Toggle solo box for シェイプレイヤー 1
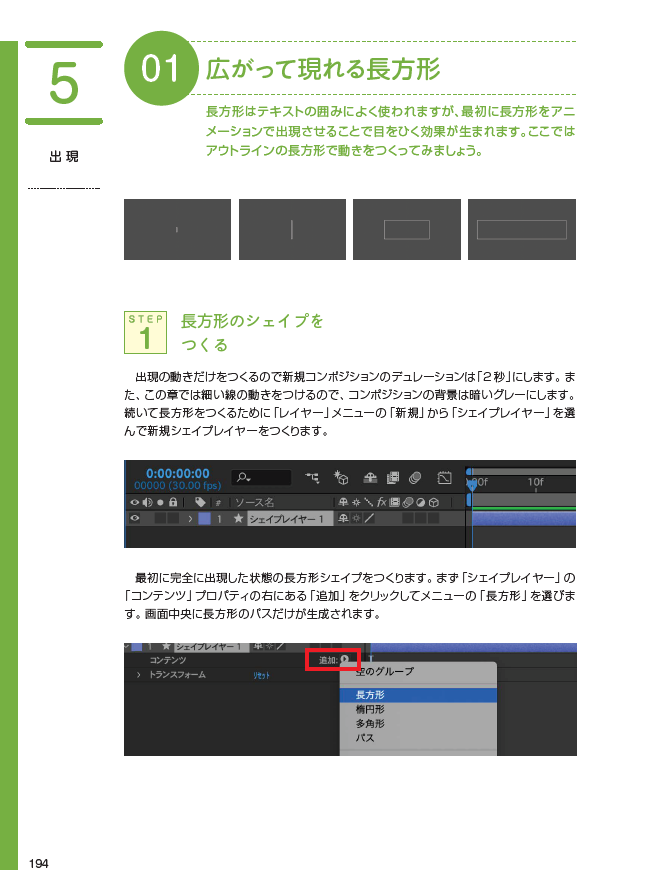 tap(160, 518)
